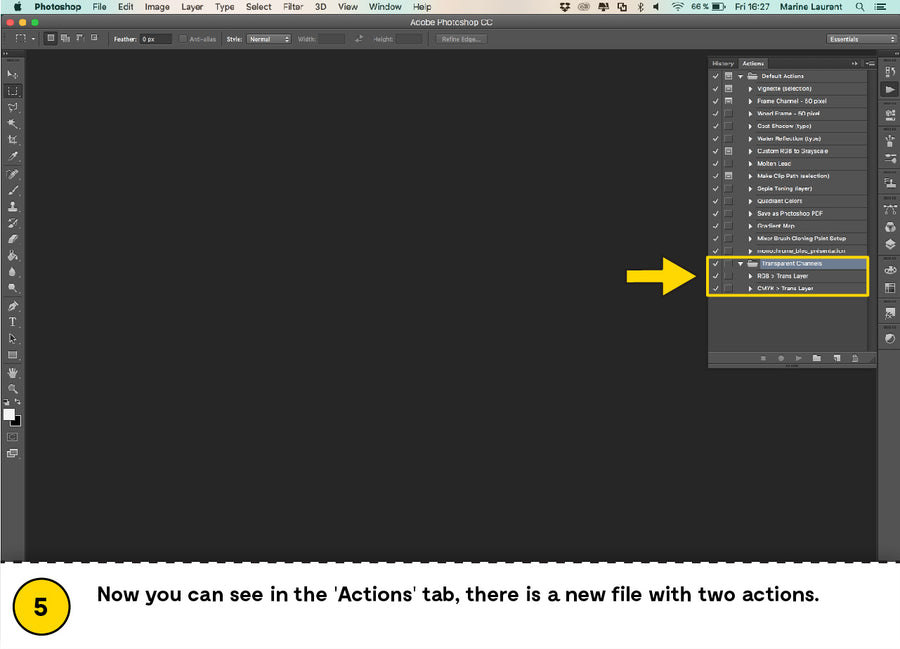The height and width of the screenshot is (649, 900).
Task: Click the foreground color swatch
Action: (x=9, y=414)
